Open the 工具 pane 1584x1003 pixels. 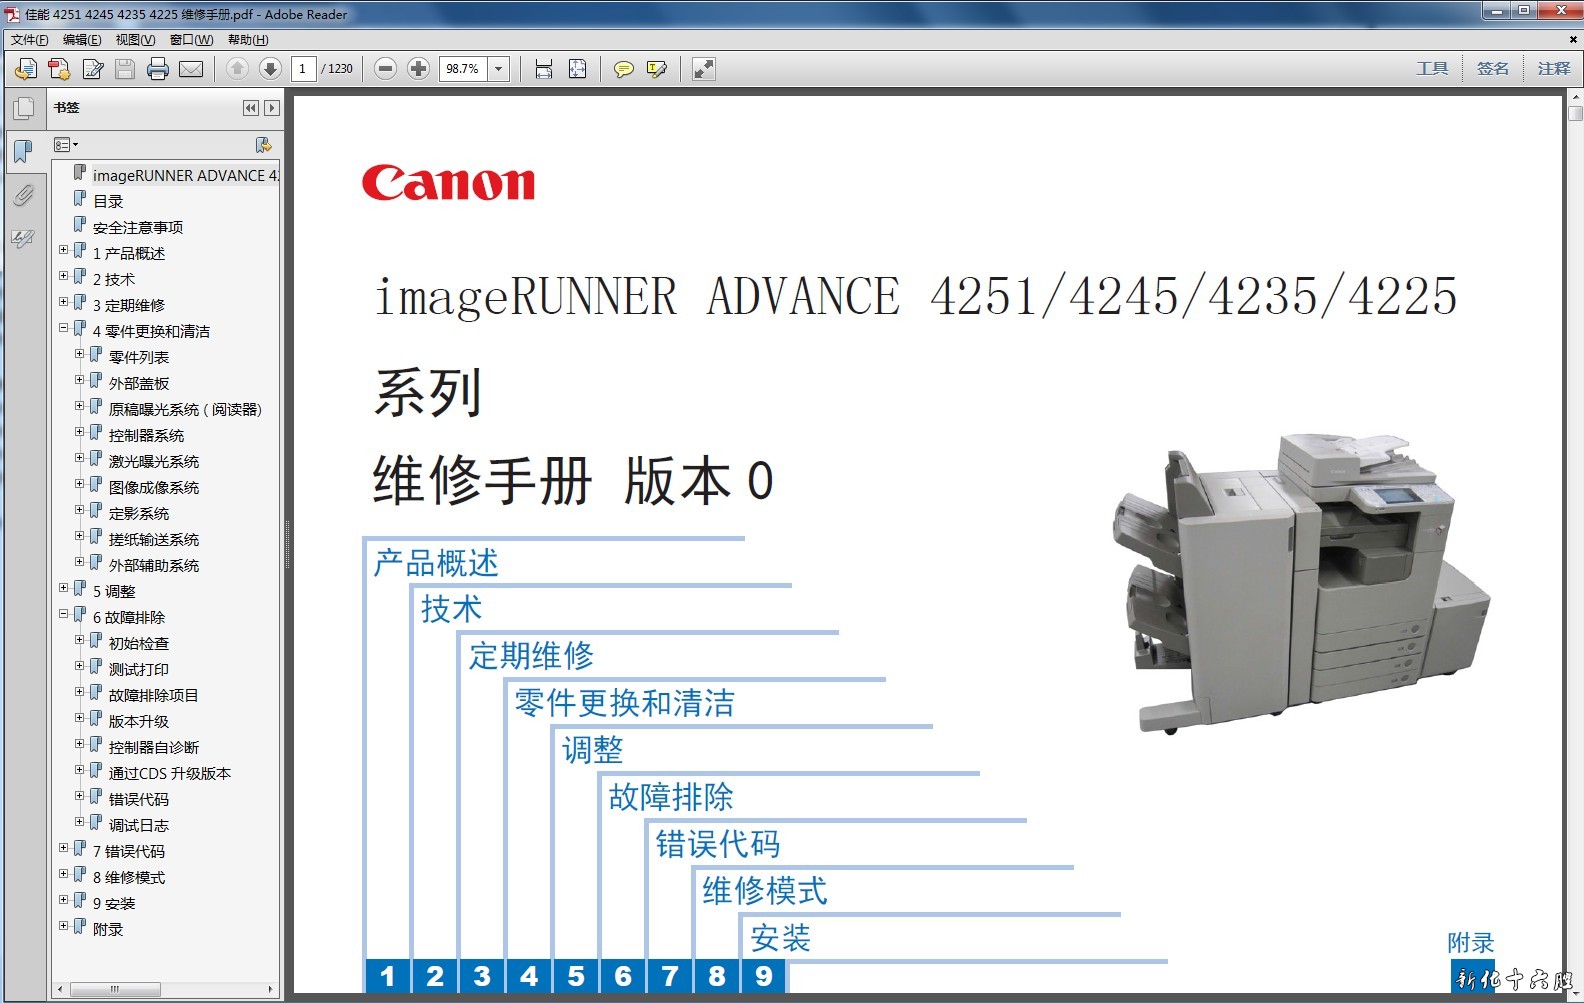(1432, 69)
